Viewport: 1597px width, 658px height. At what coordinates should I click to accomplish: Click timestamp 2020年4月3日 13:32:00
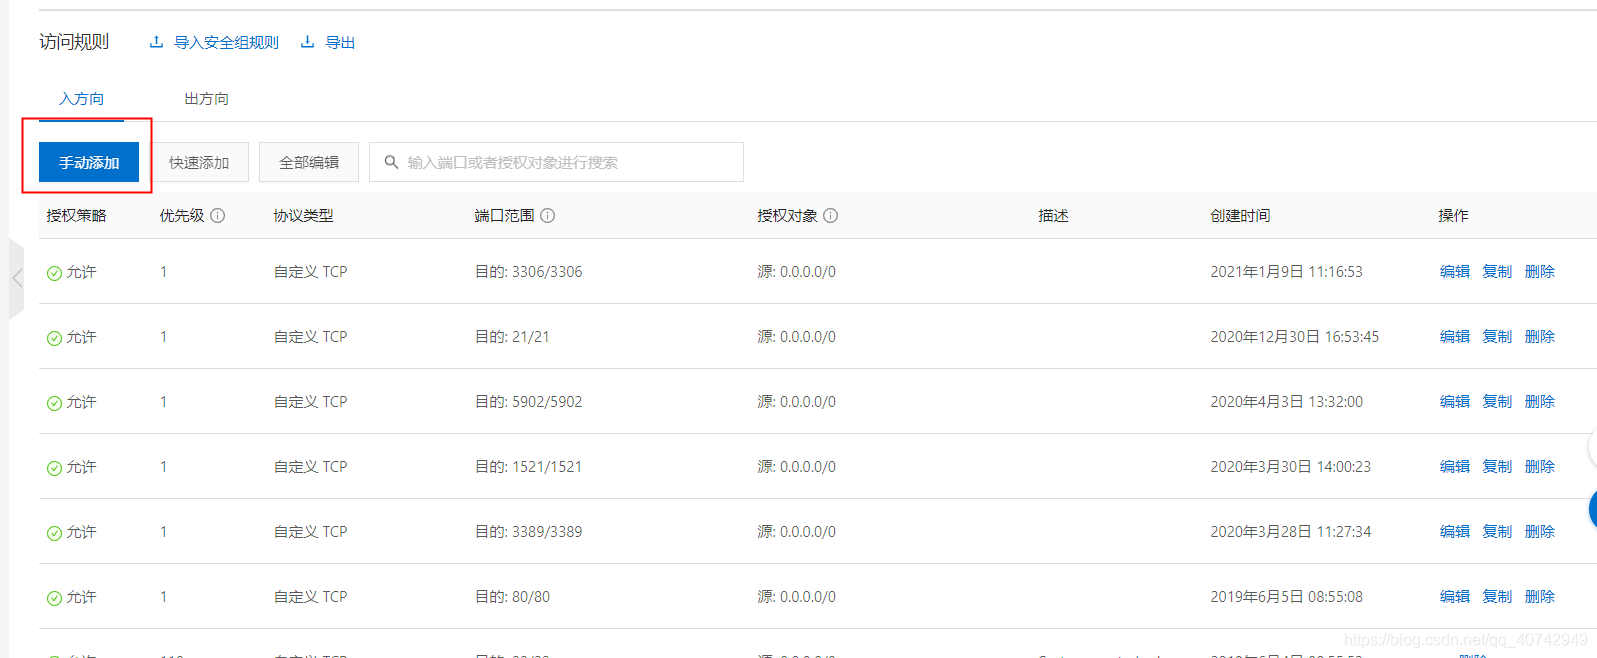coord(1286,401)
